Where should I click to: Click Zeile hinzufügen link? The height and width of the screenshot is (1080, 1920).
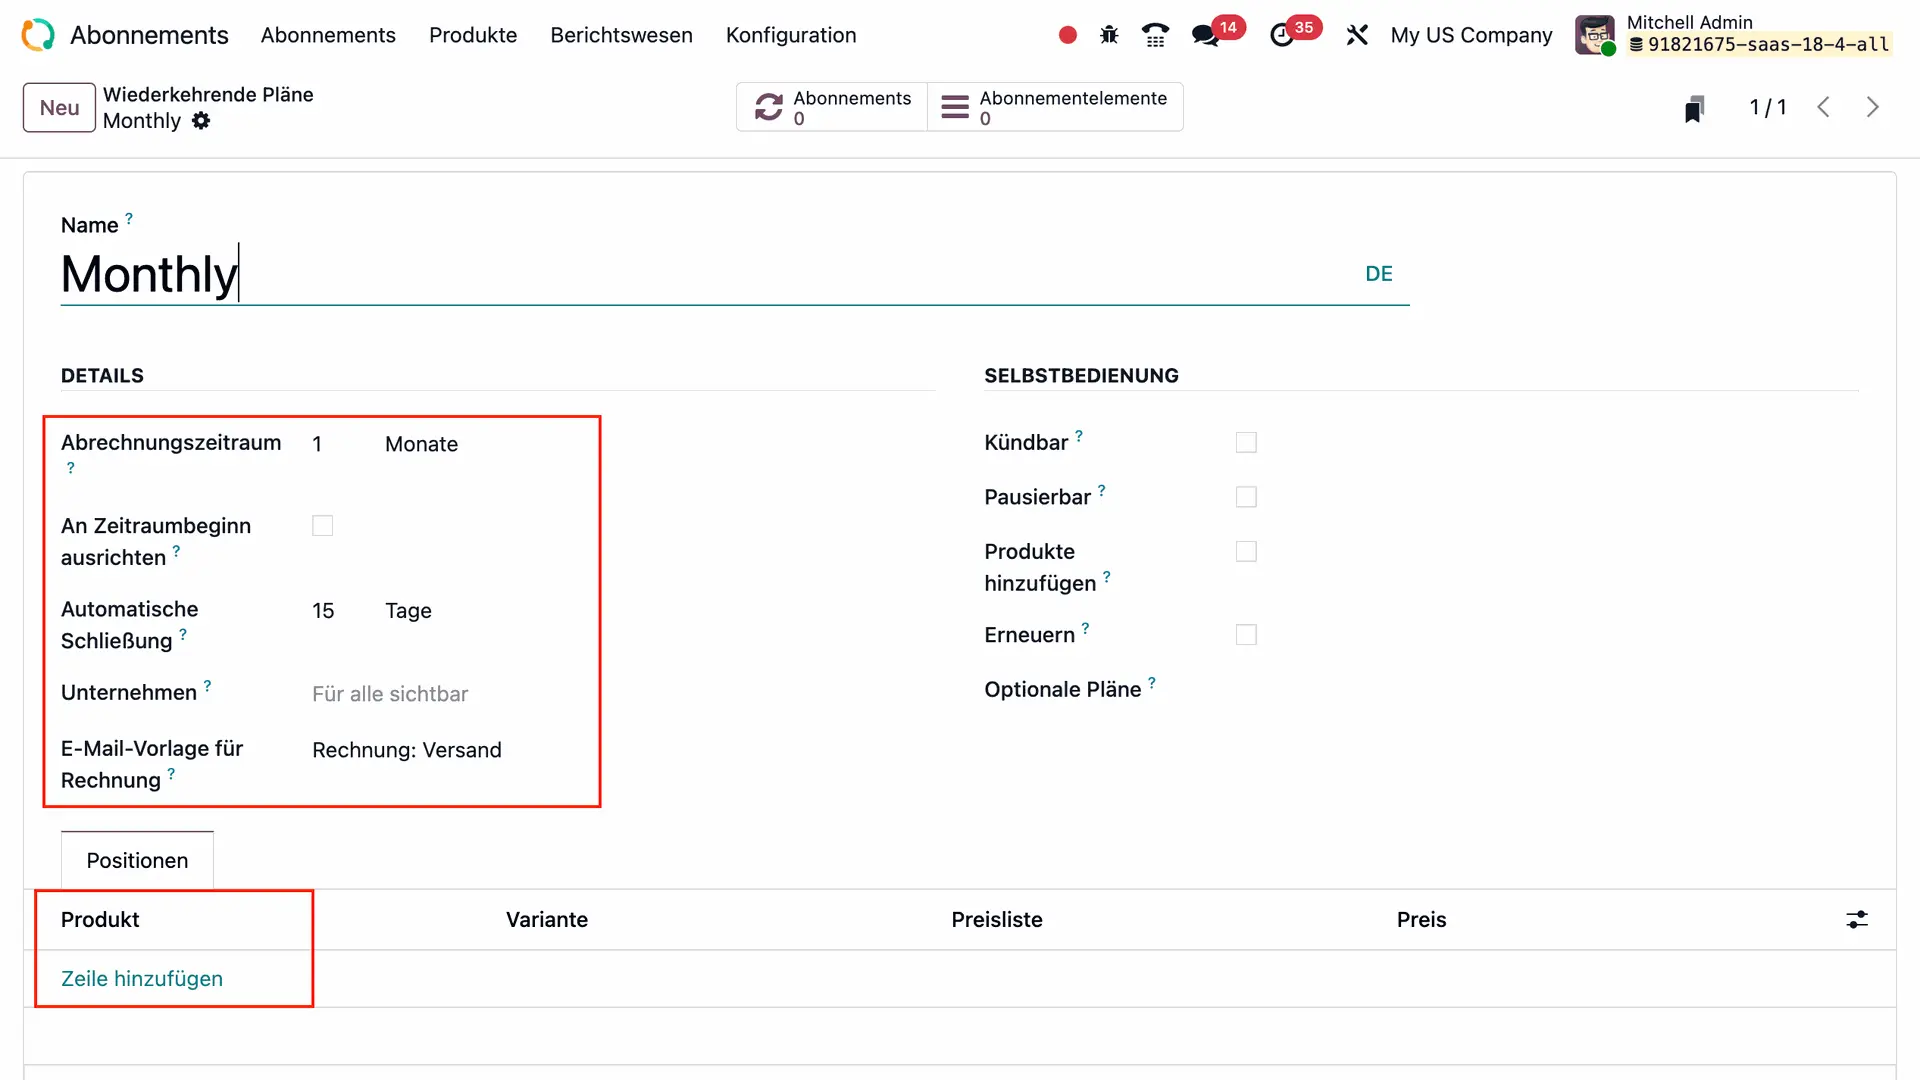pos(142,979)
